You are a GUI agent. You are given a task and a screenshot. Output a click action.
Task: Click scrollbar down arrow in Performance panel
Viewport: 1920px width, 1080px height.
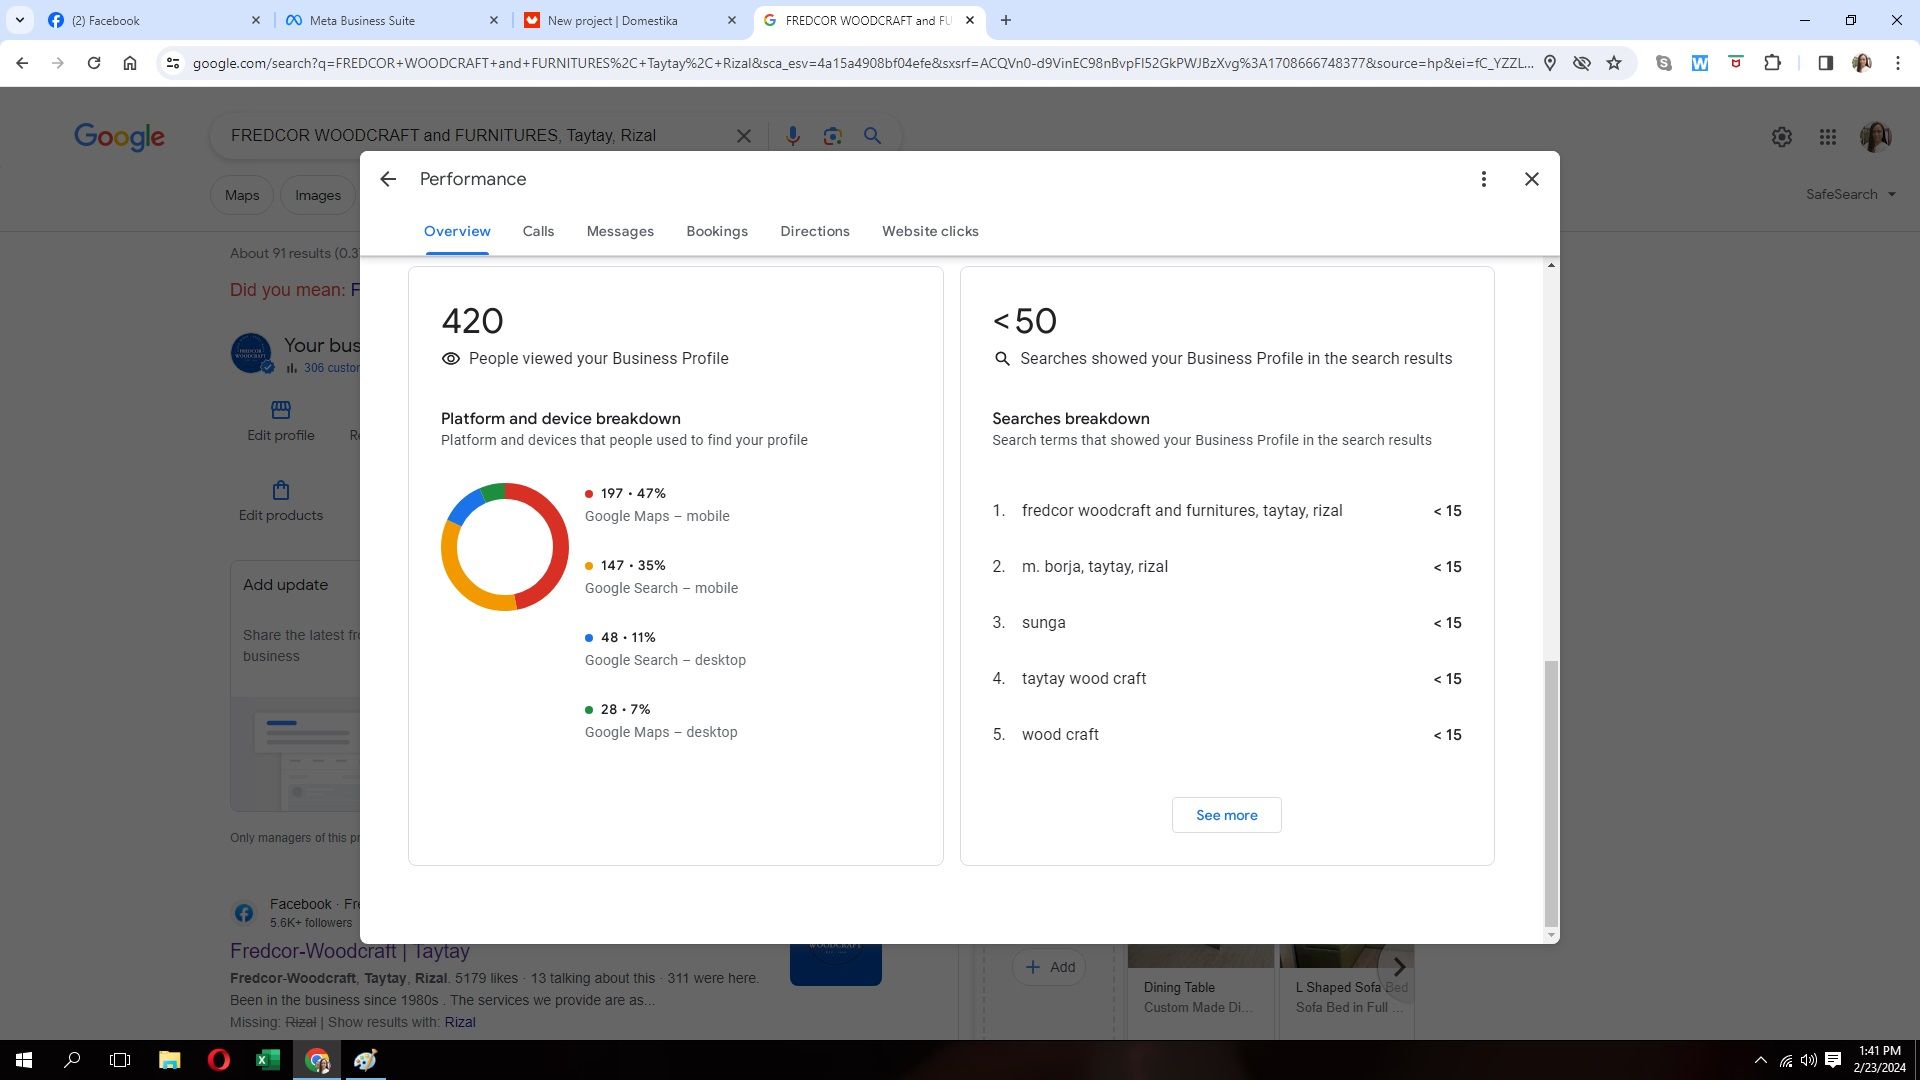point(1551,935)
